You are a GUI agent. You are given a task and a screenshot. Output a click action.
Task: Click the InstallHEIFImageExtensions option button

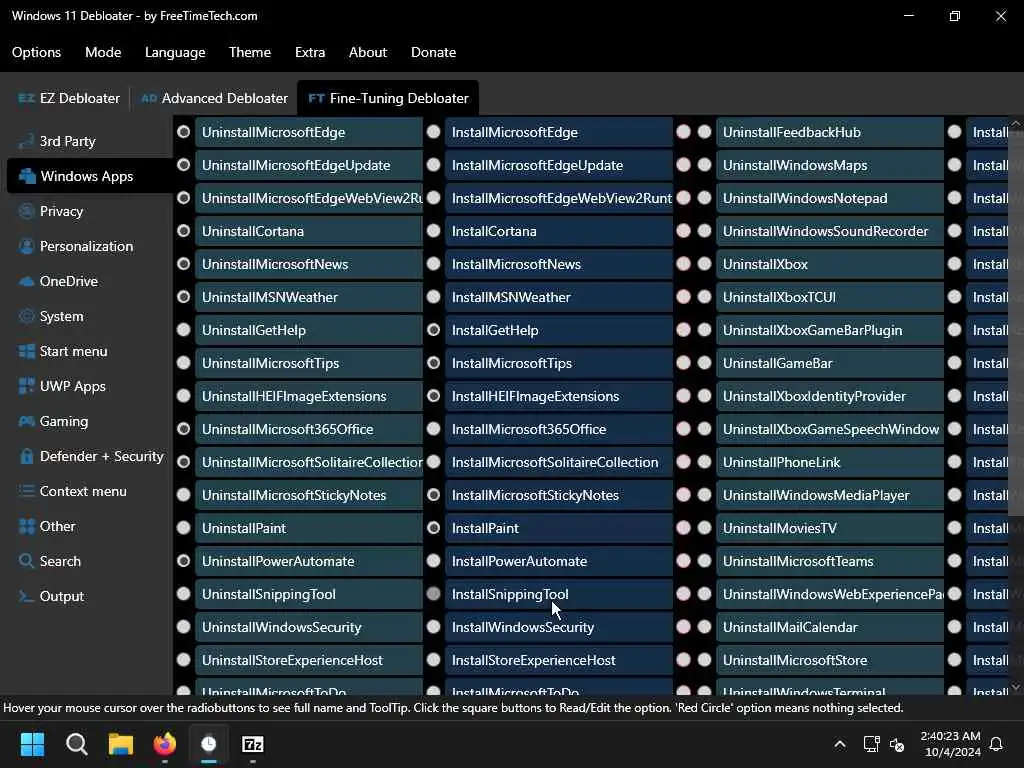[559, 396]
